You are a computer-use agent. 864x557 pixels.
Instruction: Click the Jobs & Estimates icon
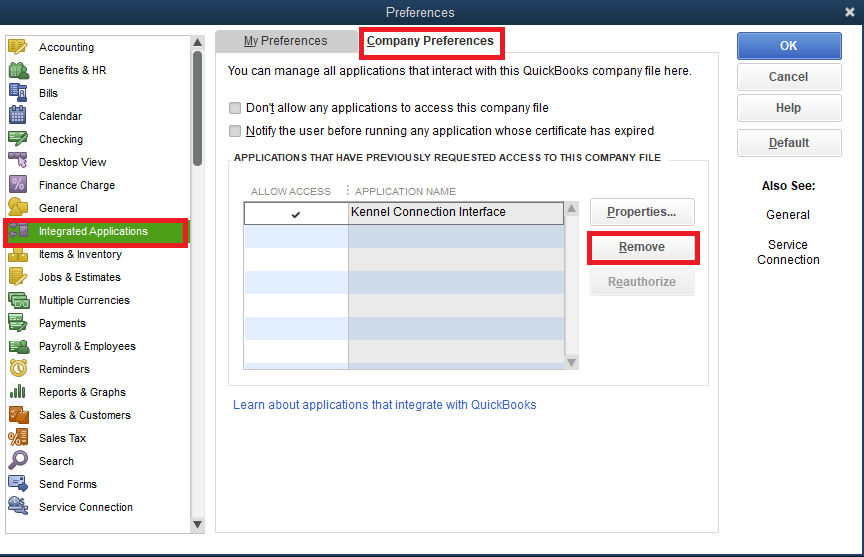pos(18,277)
